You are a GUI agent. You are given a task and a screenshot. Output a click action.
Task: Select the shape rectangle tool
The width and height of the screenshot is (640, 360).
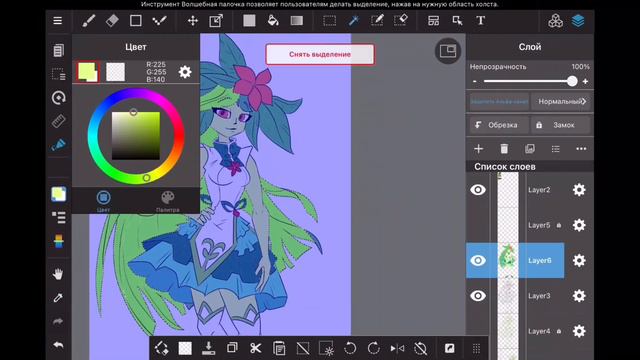pos(136,21)
